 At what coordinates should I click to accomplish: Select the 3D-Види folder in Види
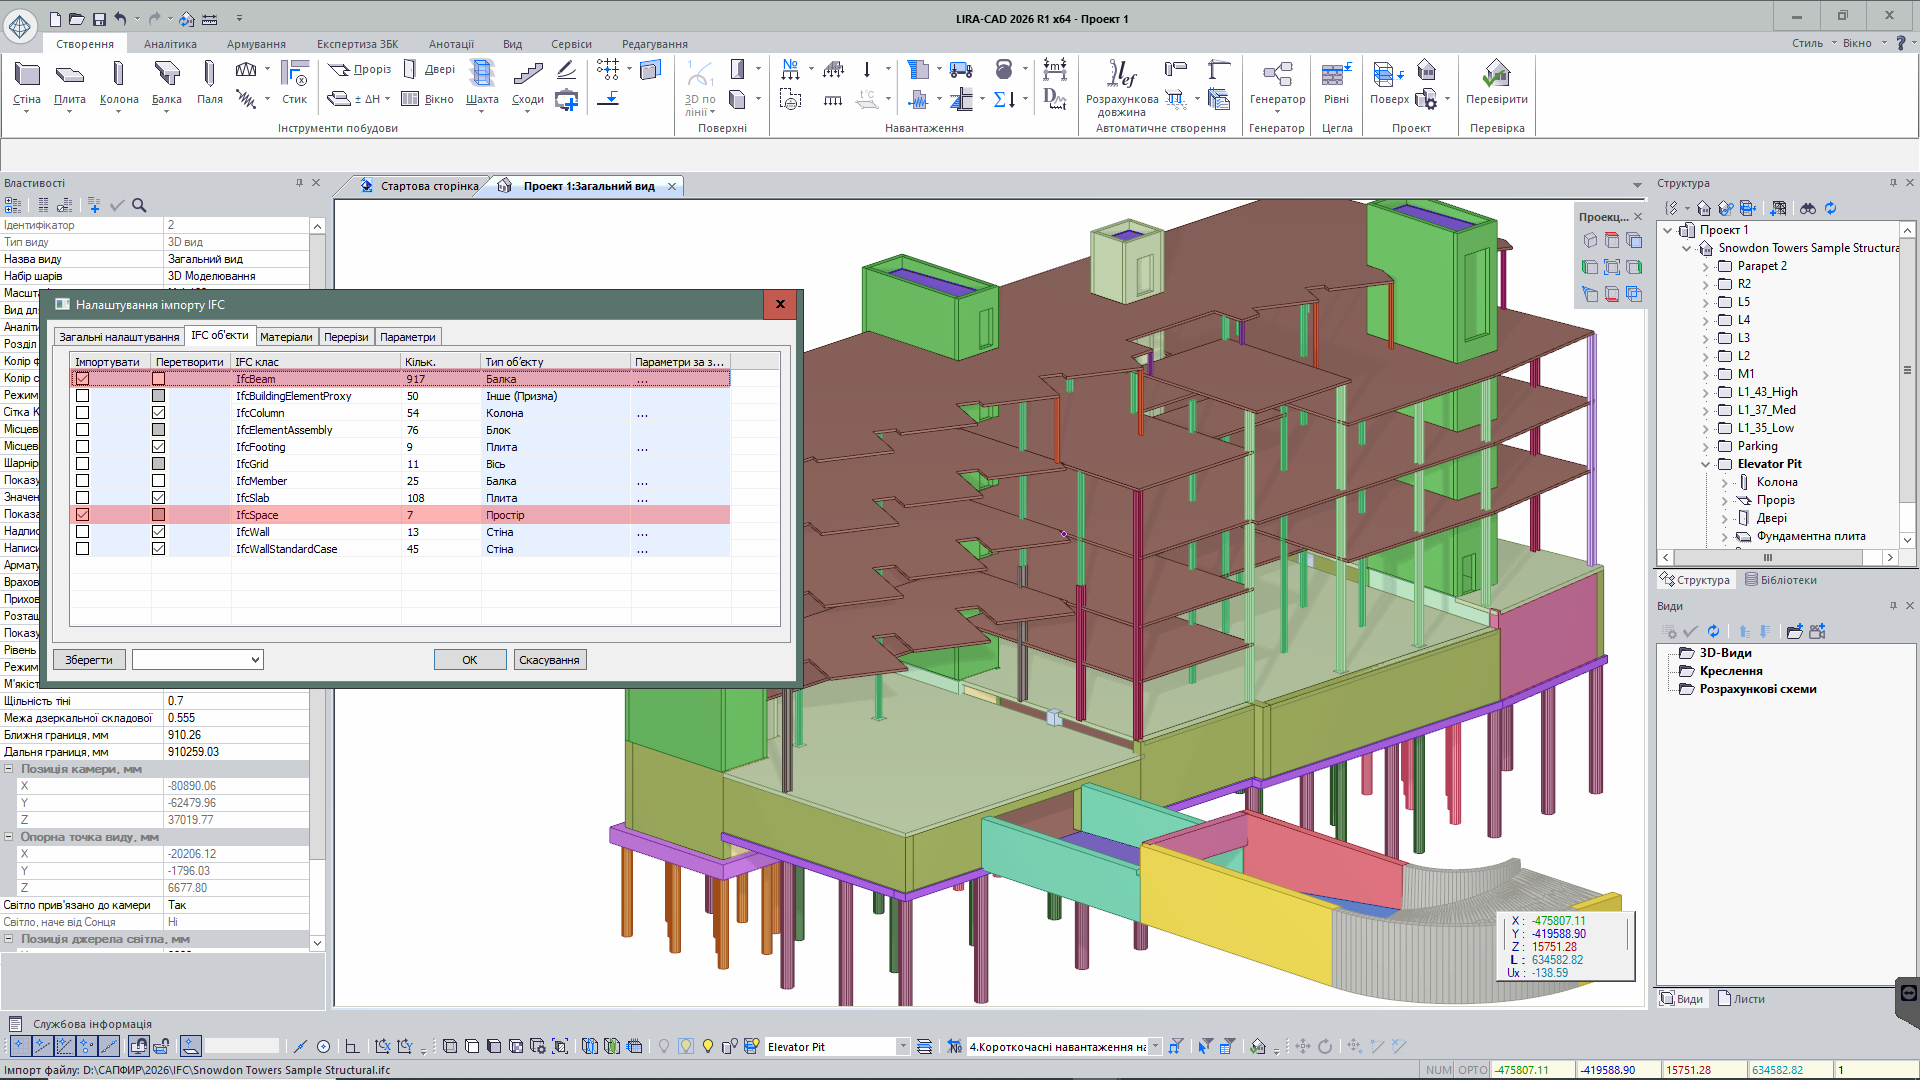pos(1725,653)
